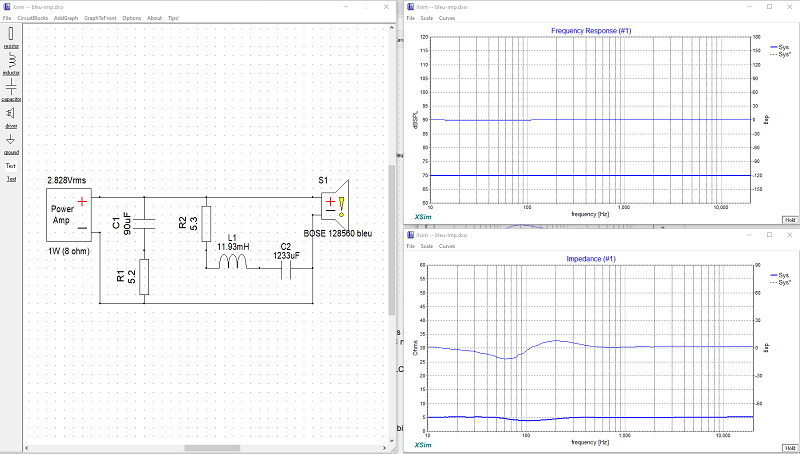
Task: Open File menu in Frequency Response window
Action: click(411, 18)
